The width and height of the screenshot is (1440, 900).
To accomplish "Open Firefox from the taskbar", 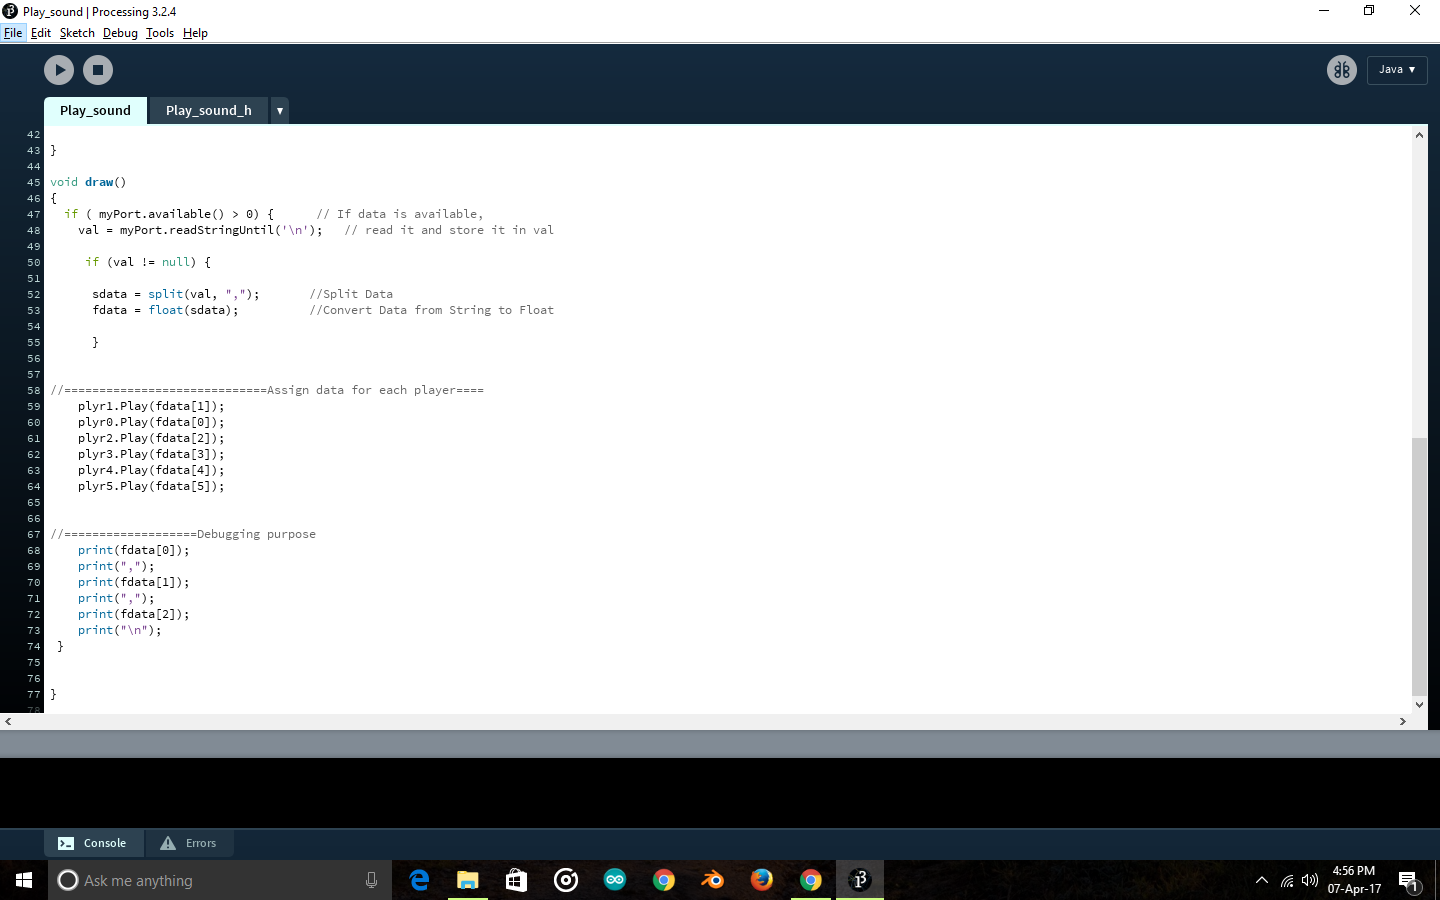I will point(762,880).
